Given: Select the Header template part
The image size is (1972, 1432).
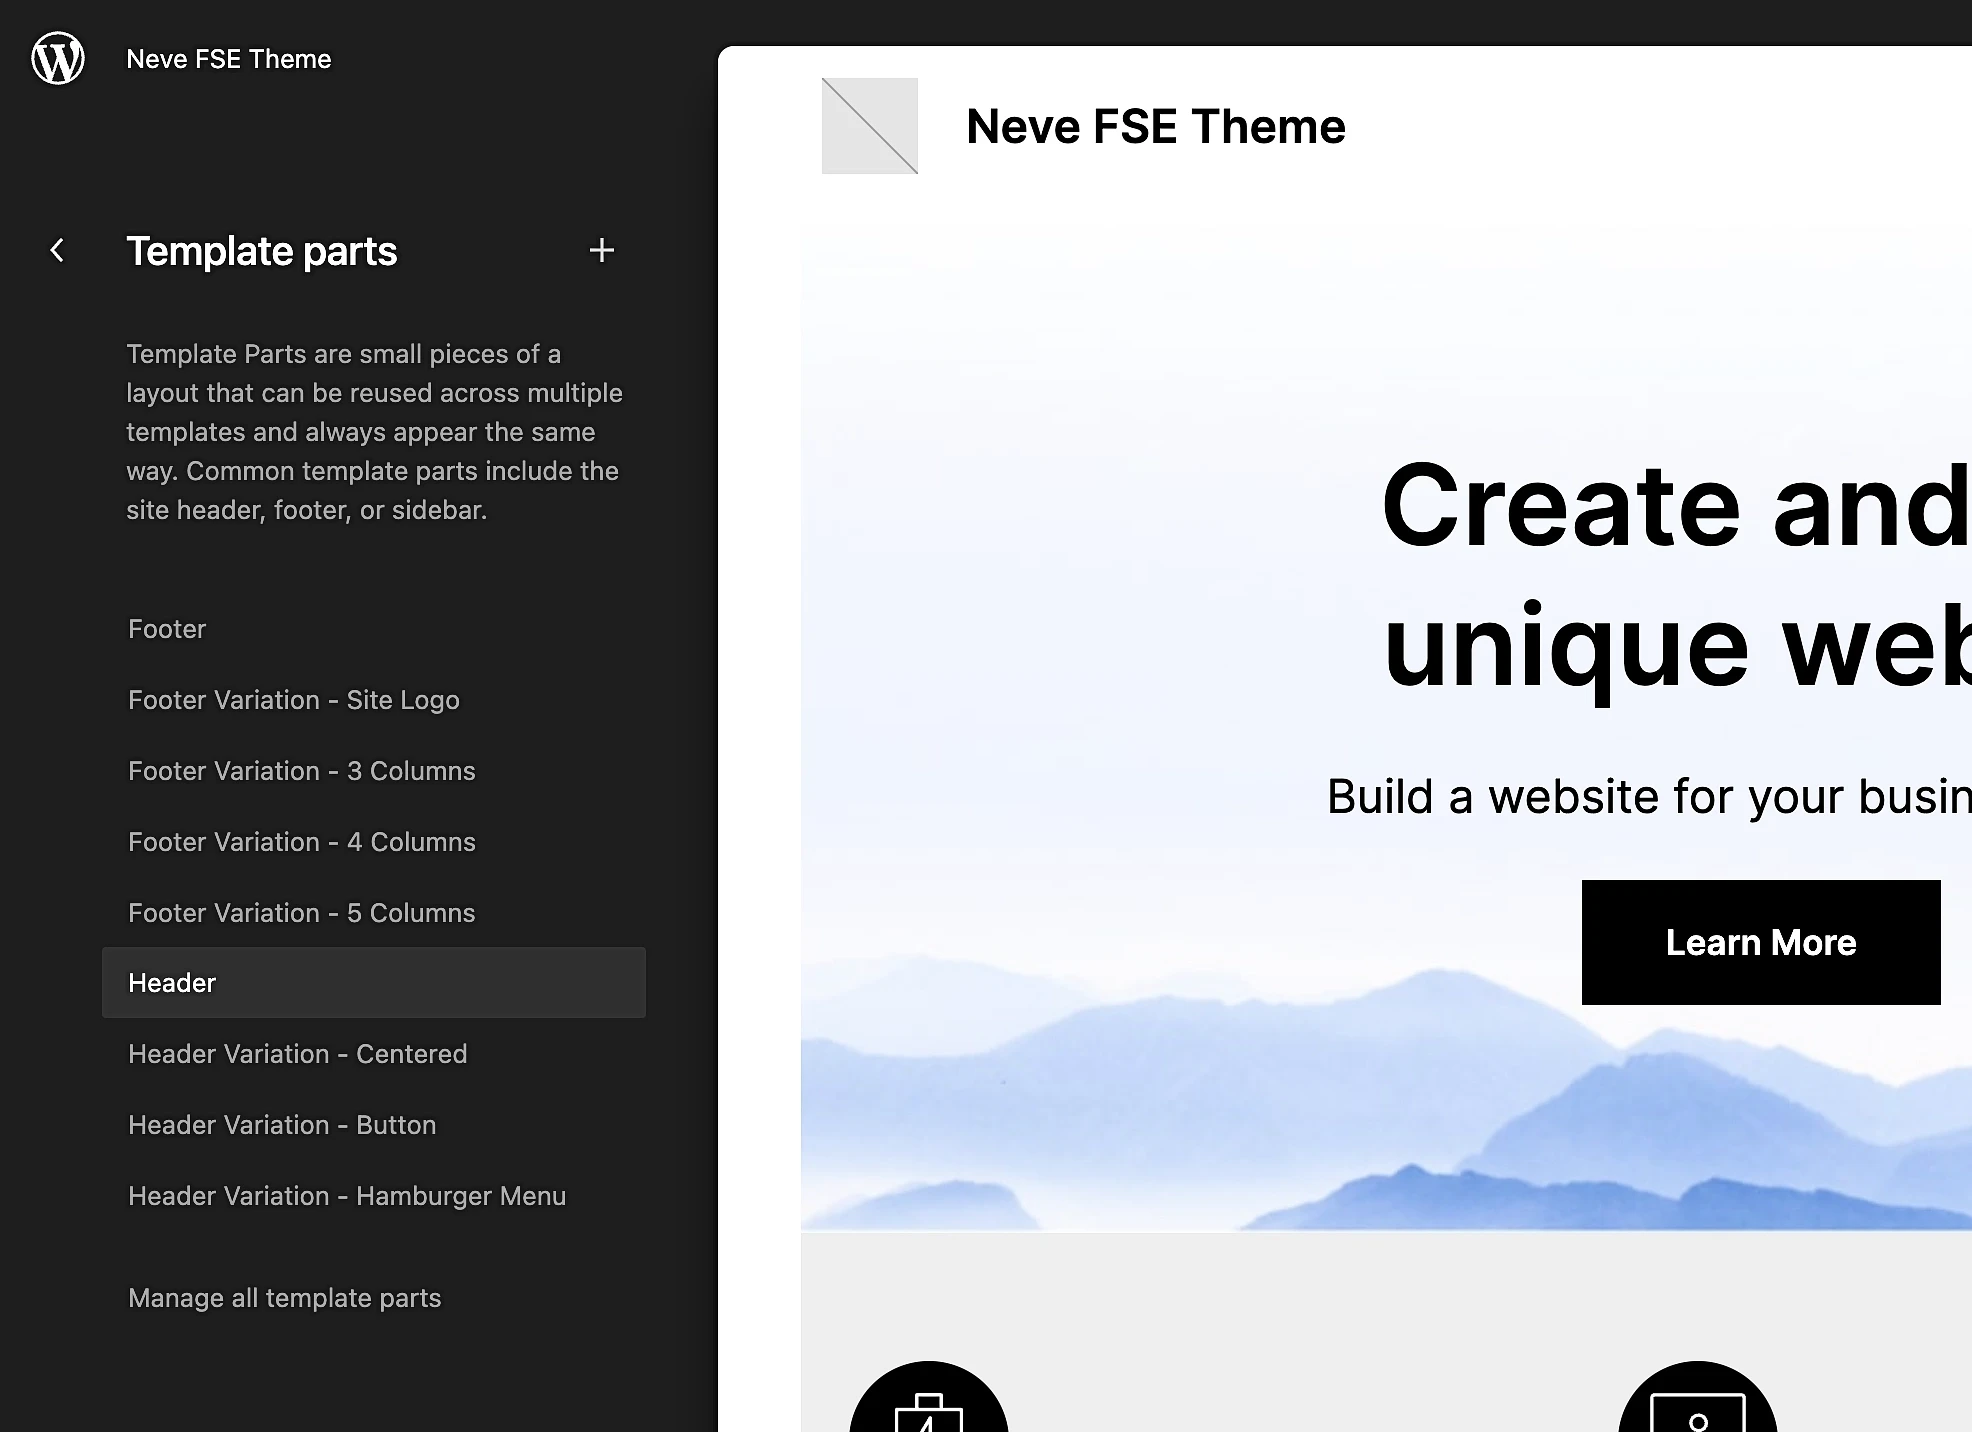Looking at the screenshot, I should pyautogui.click(x=171, y=982).
